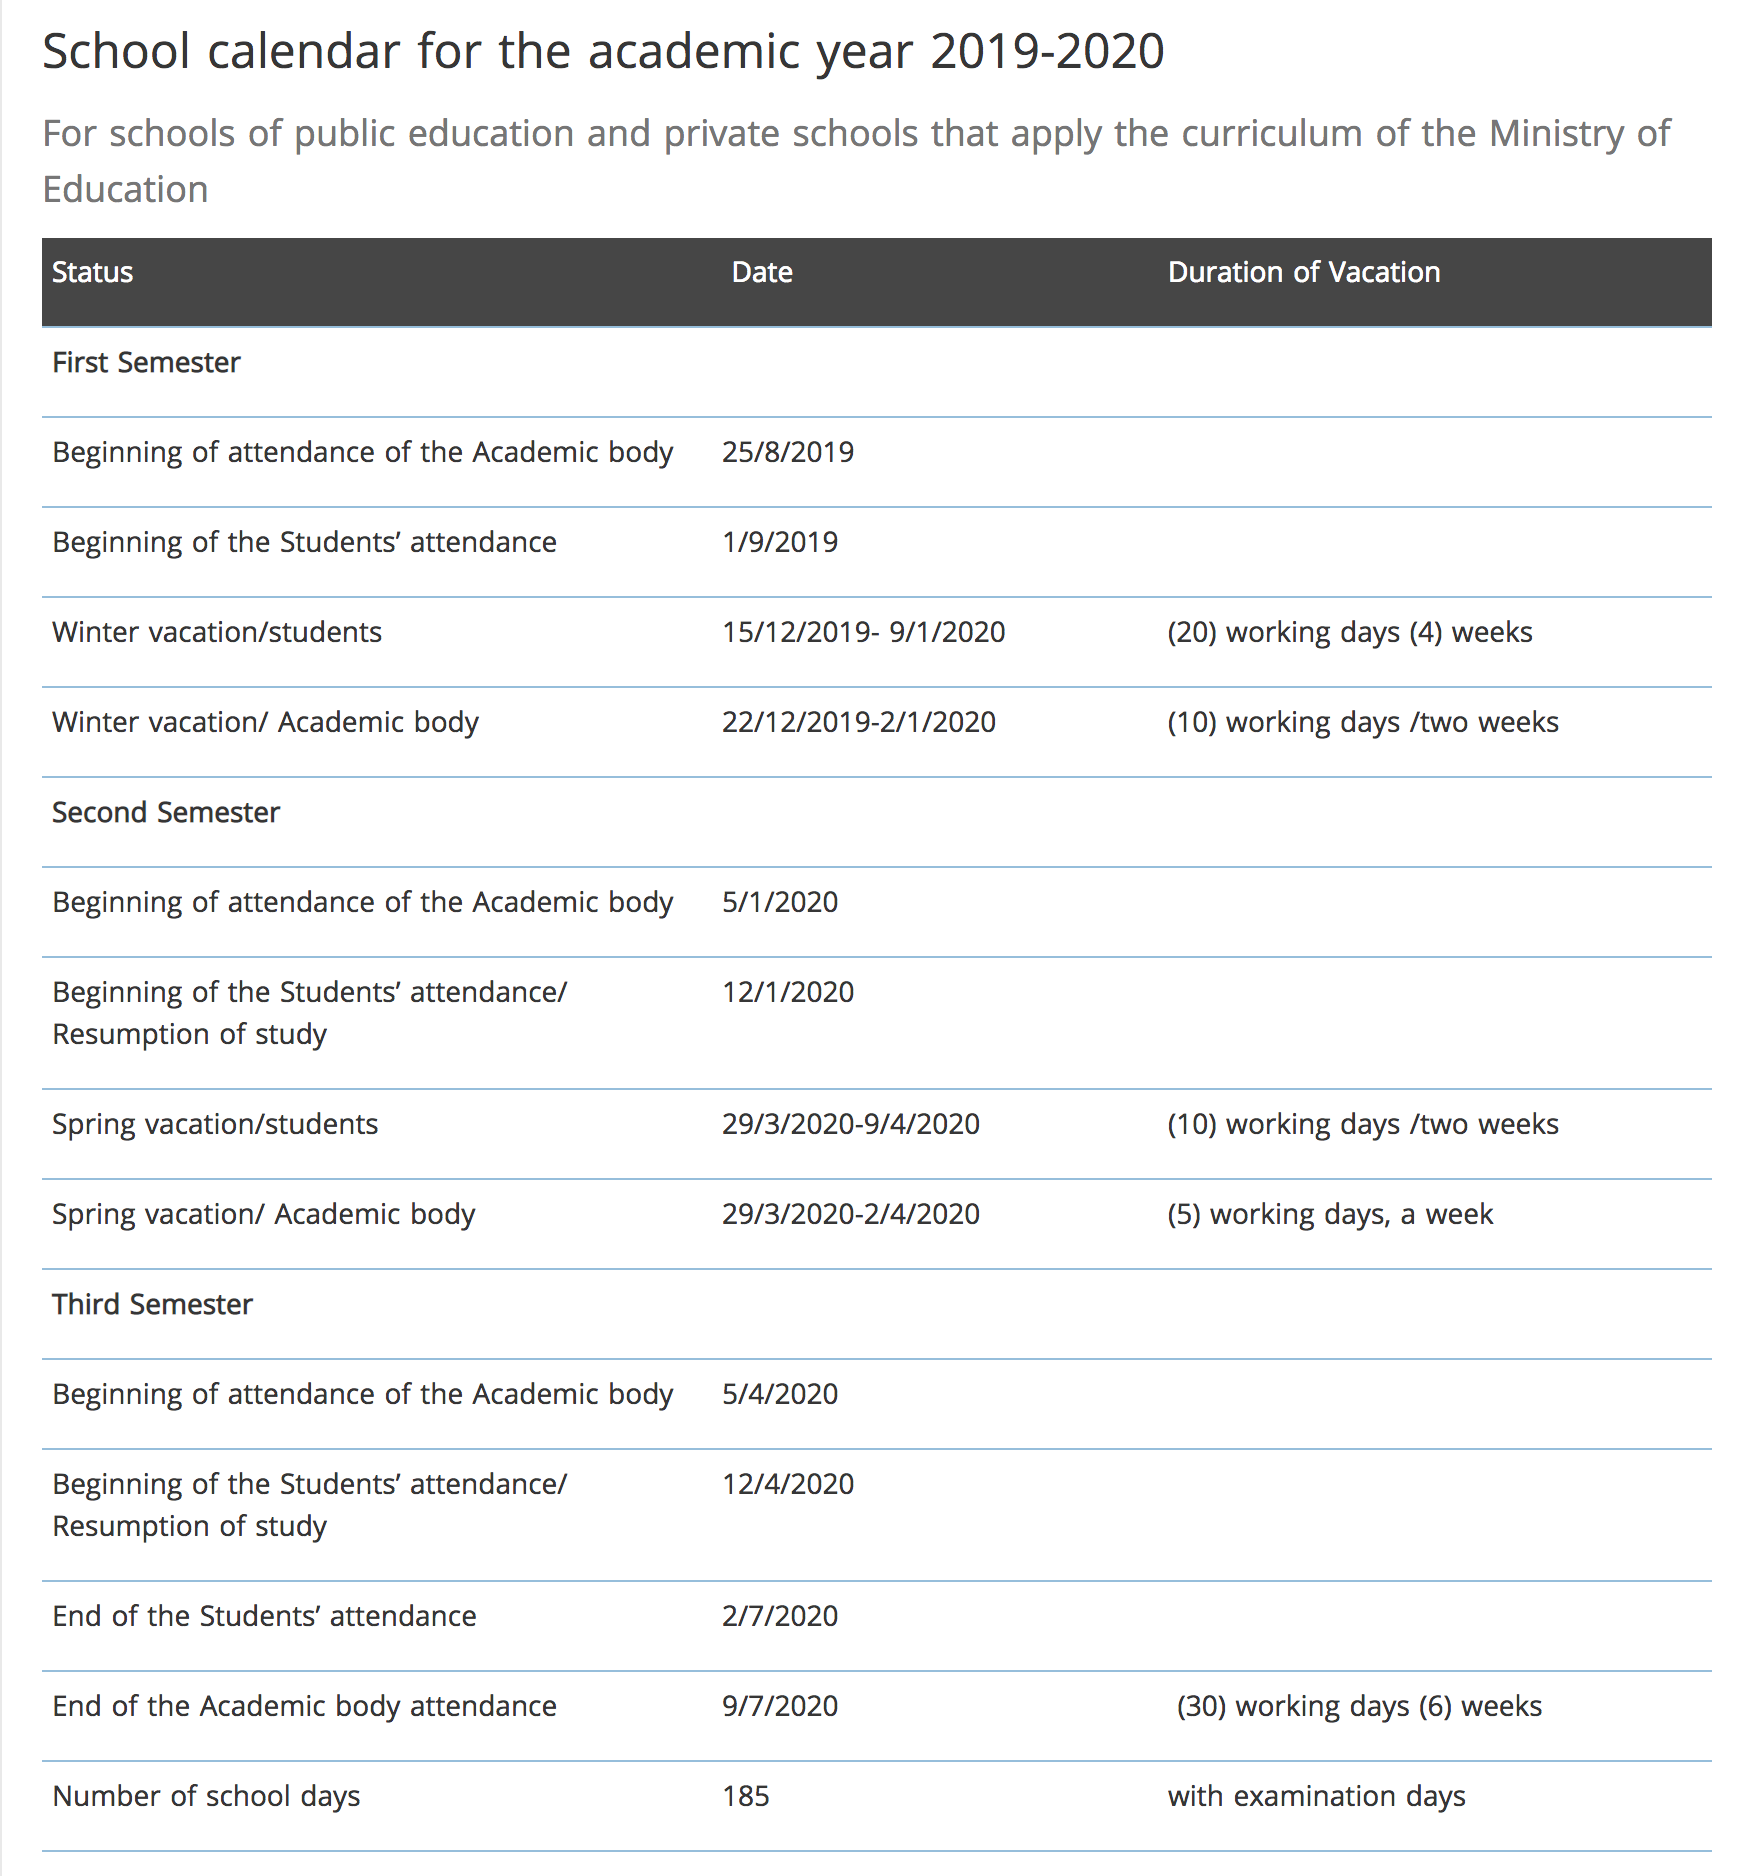The height and width of the screenshot is (1876, 1742).
Task: Click the Duration of Vacation header
Action: click(1304, 272)
